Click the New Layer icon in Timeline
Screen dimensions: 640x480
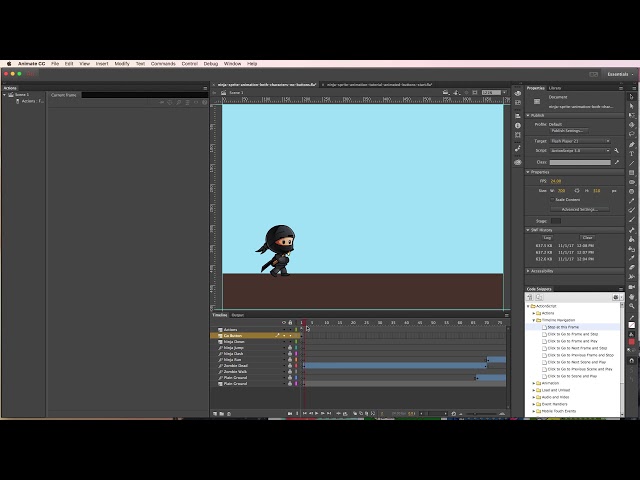215,413
